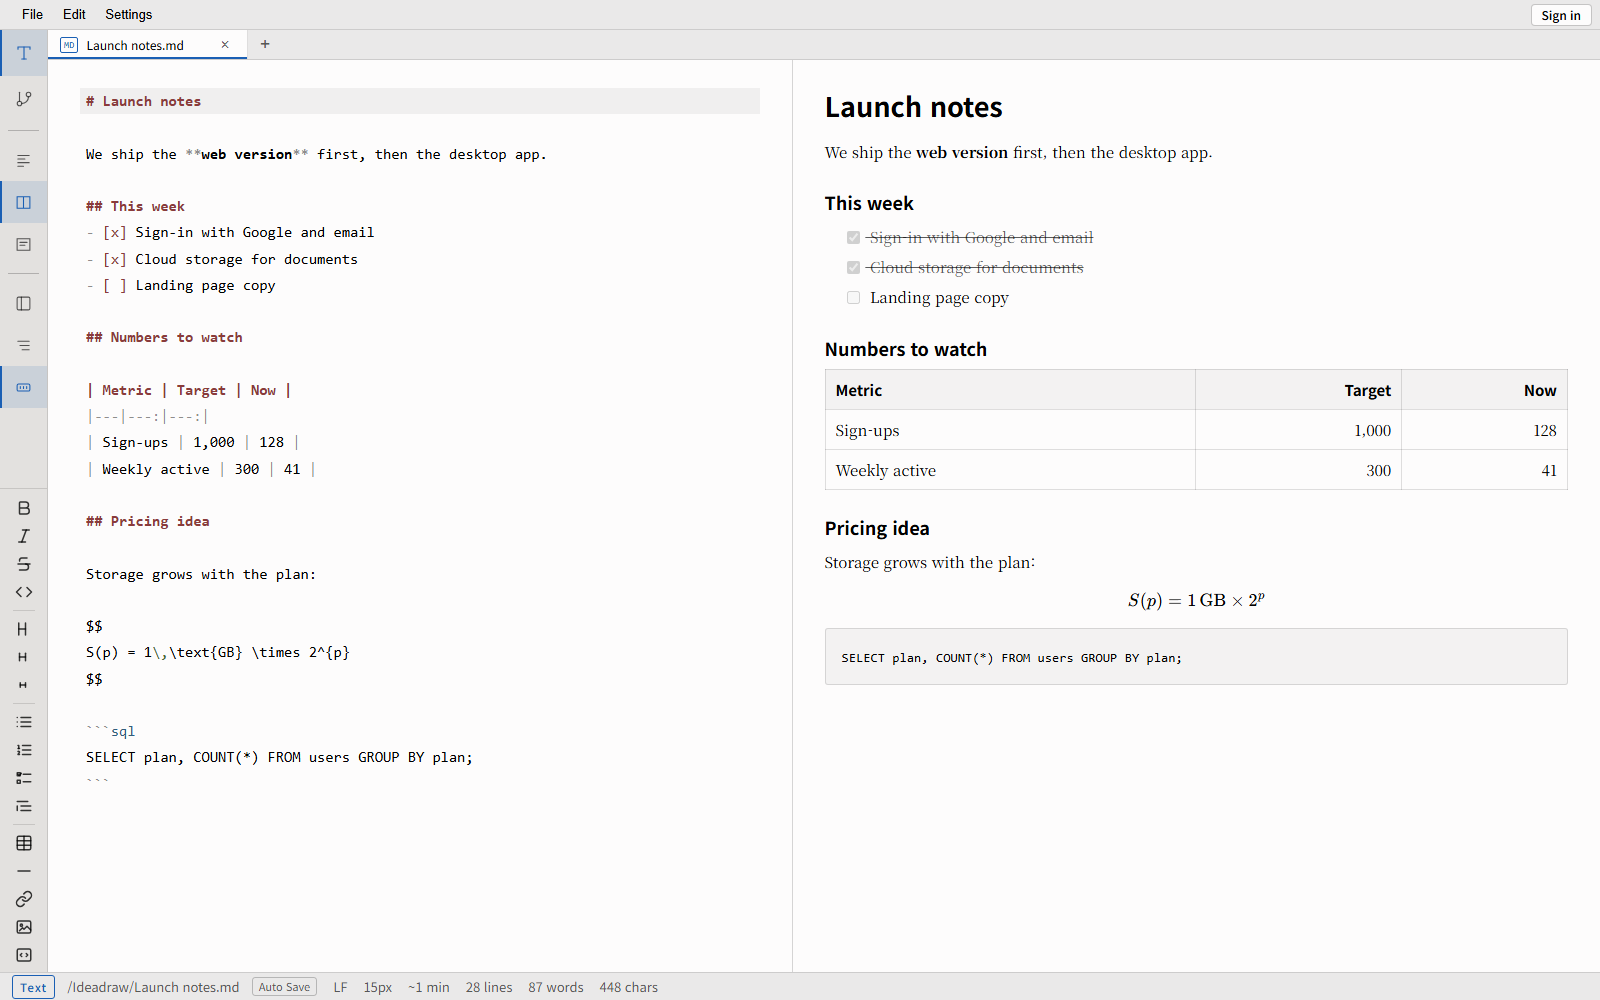This screenshot has width=1600, height=1000.
Task: Open the Diagram mode branch icon
Action: pyautogui.click(x=24, y=98)
